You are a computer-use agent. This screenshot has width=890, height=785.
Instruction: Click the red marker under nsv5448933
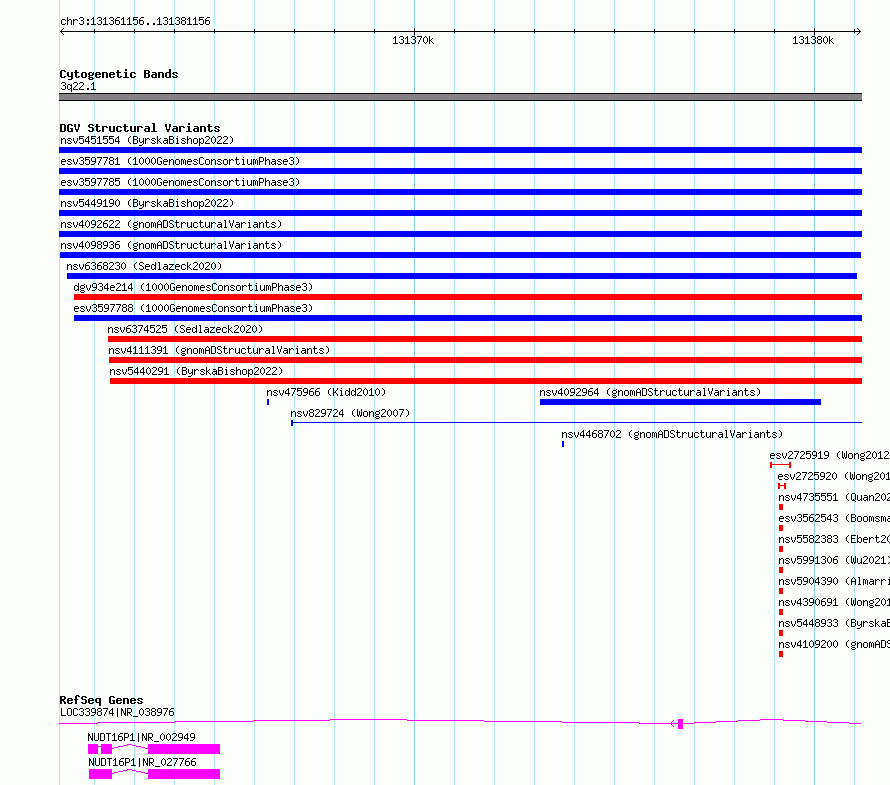781,633
